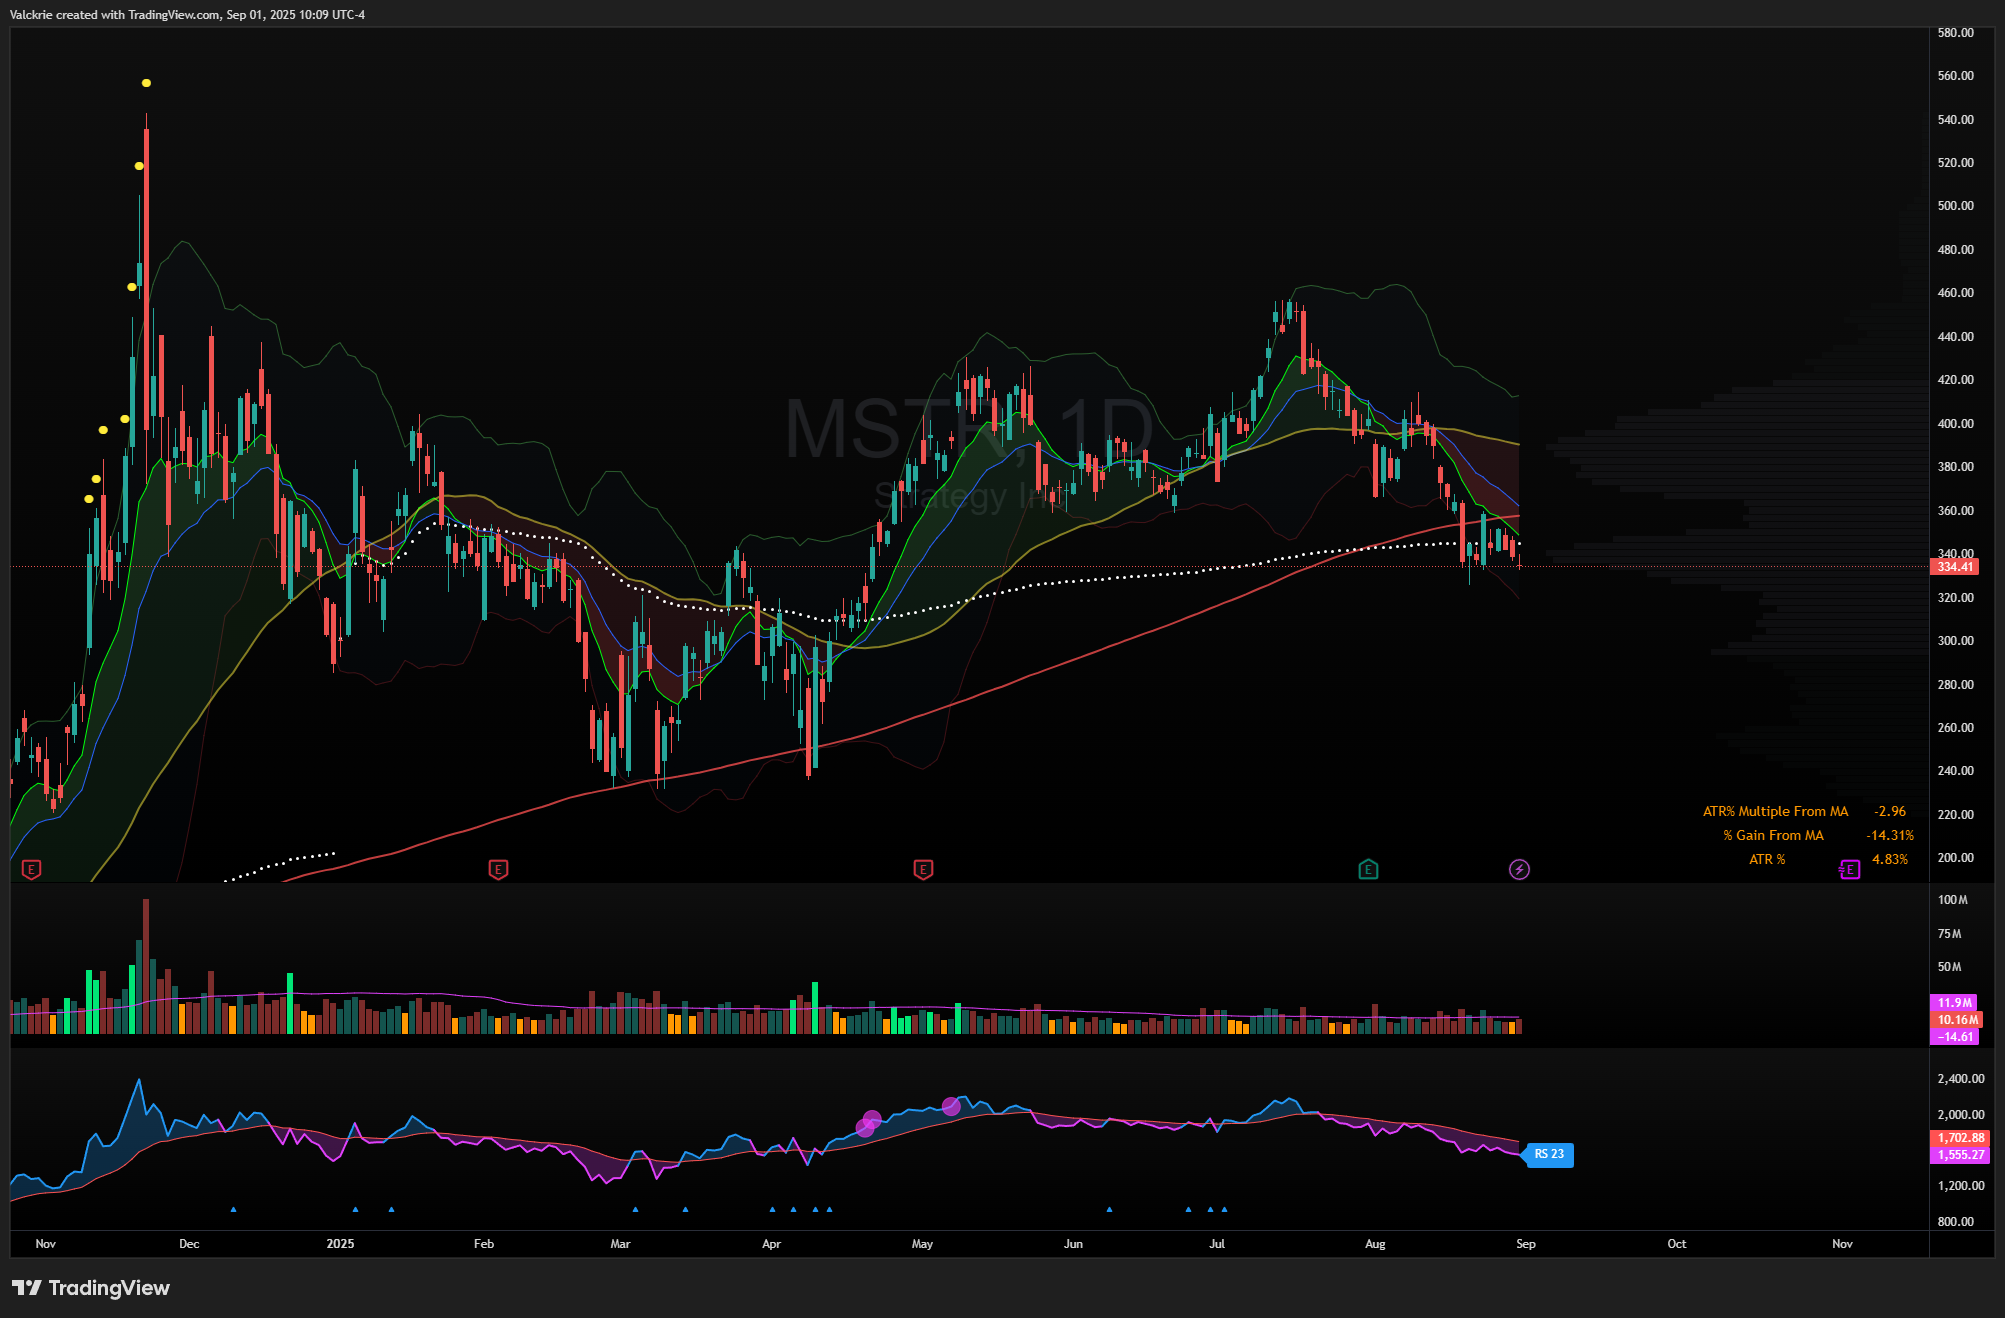The image size is (2005, 1318).
Task: Click the ATR% Multiple From MA text
Action: point(1775,812)
